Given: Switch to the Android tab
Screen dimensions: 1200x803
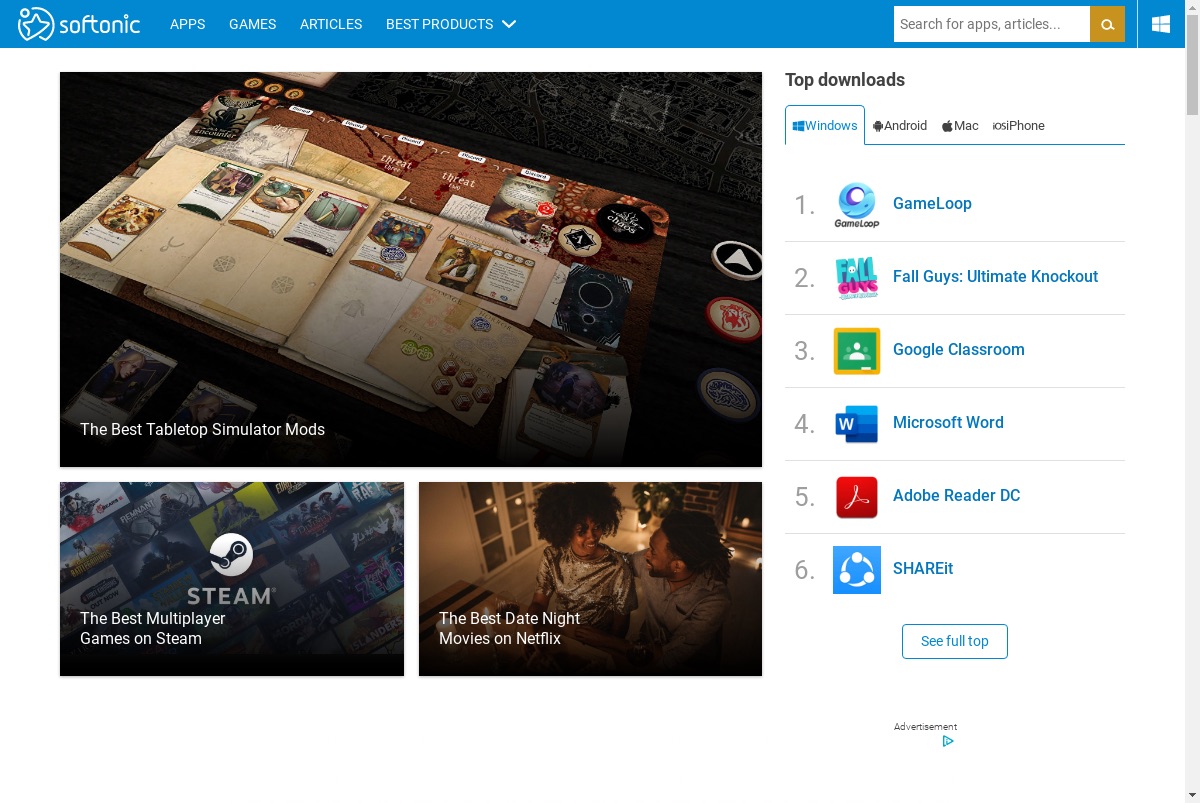Looking at the screenshot, I should pyautogui.click(x=900, y=125).
